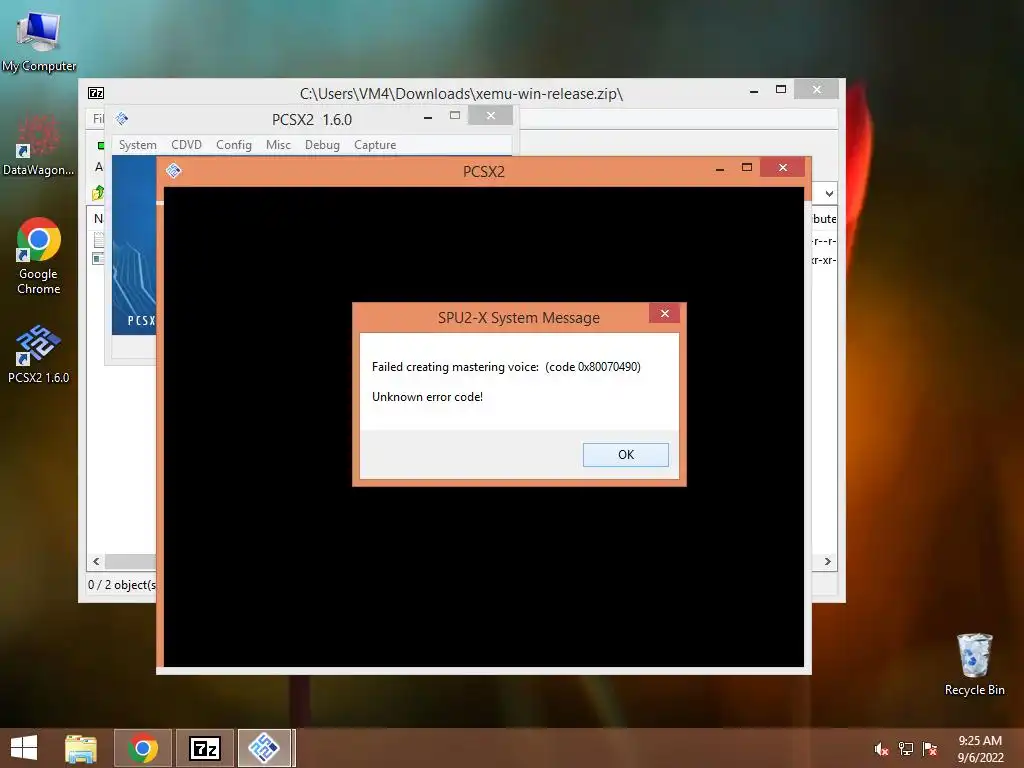Click the PCSX2 game window title icon
This screenshot has width=1024, height=768.
(x=173, y=171)
